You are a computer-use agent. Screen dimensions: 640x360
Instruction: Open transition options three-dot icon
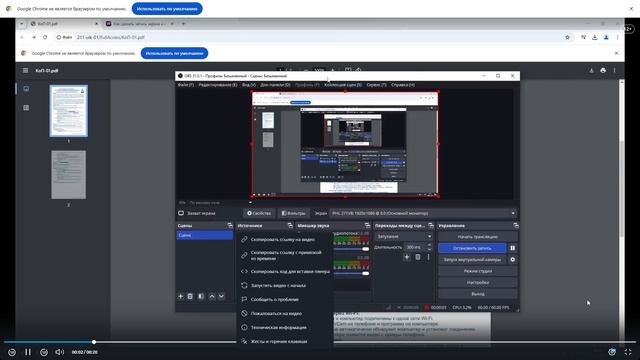tap(429, 257)
